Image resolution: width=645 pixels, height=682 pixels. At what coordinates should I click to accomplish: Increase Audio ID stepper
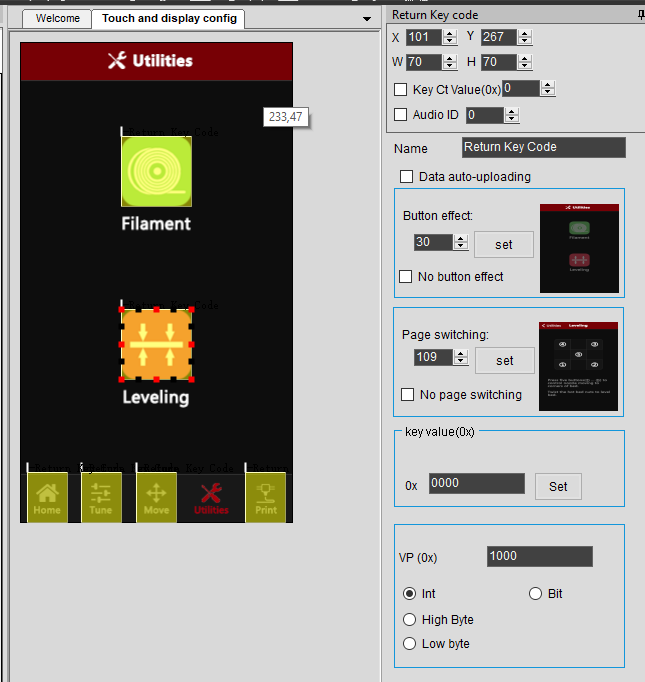[512, 111]
